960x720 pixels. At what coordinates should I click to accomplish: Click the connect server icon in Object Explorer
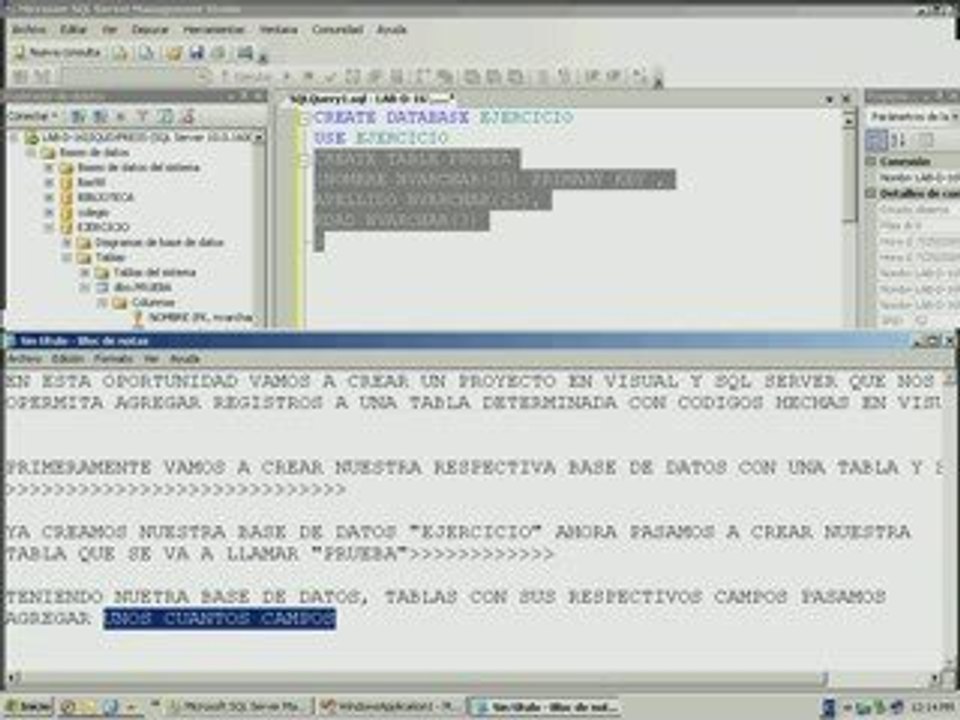78,115
